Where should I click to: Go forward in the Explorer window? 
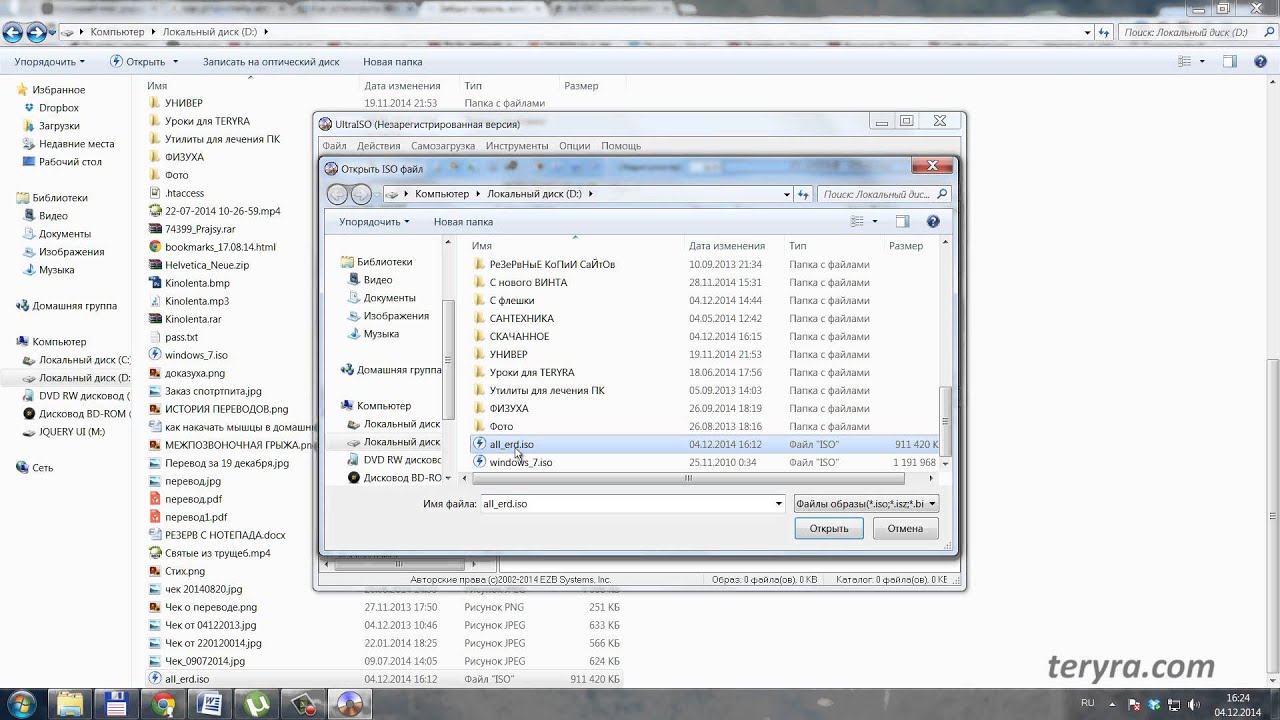point(36,32)
